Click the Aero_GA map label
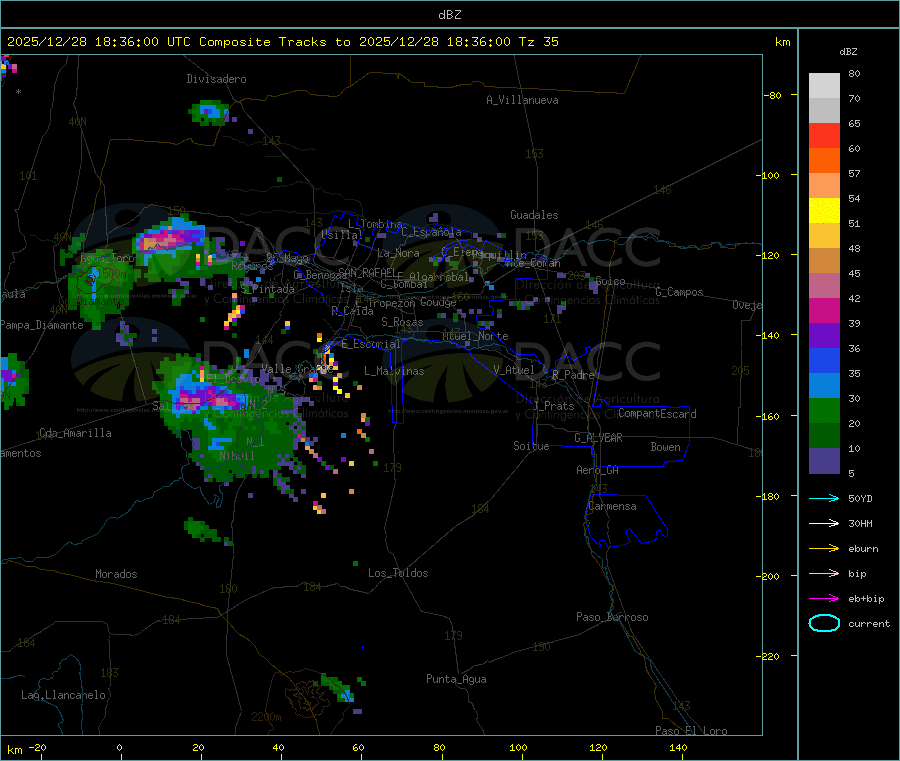Image resolution: width=900 pixels, height=761 pixels. click(598, 470)
